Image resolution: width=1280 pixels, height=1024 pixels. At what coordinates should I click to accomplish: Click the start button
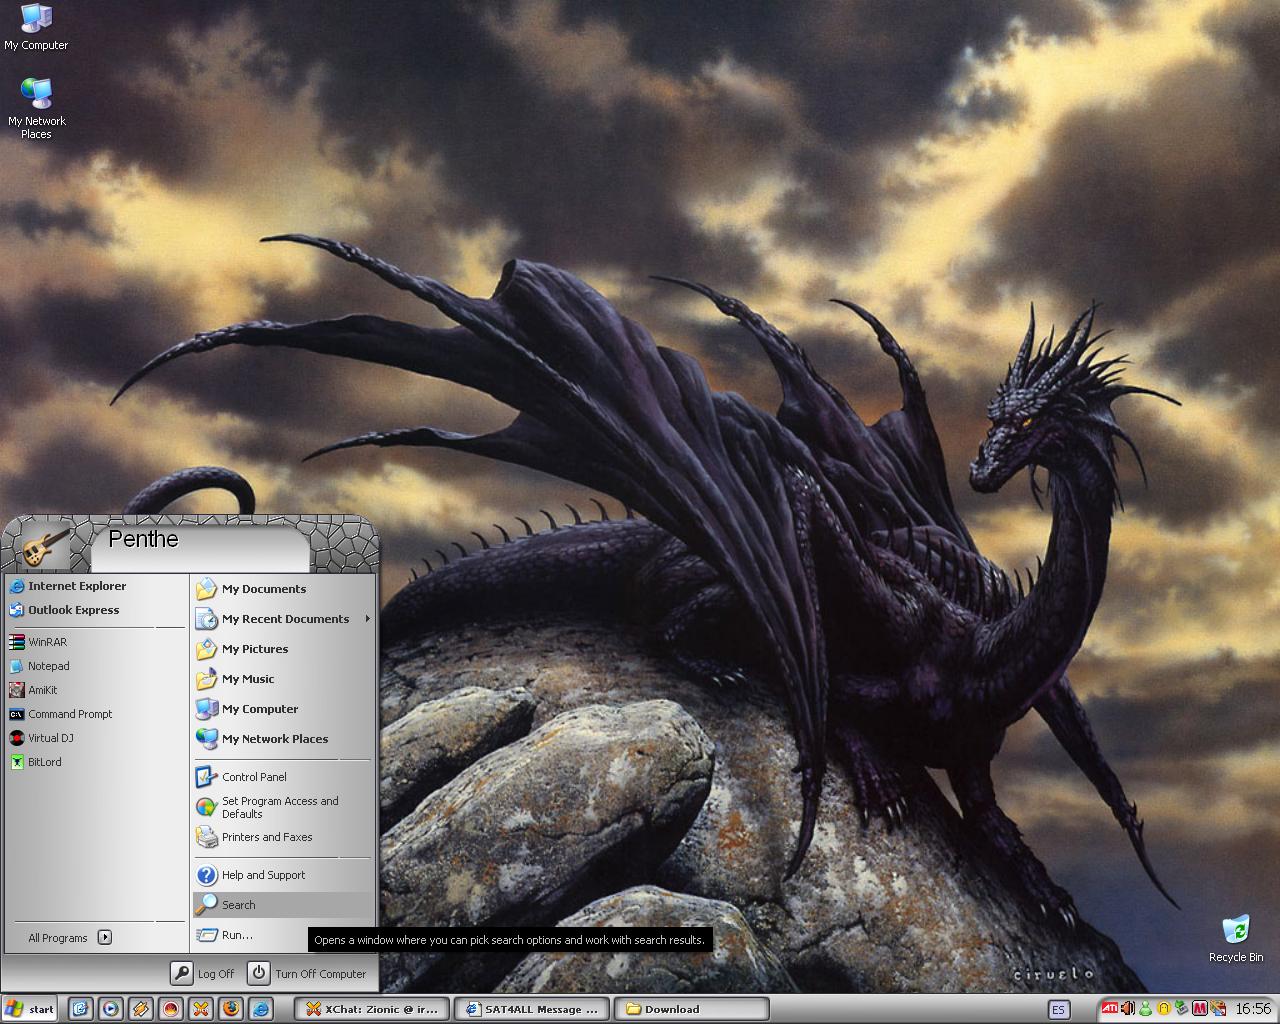coord(30,1009)
